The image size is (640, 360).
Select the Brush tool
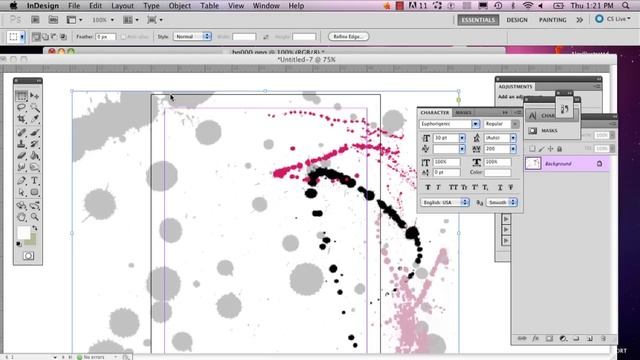pyautogui.click(x=35, y=132)
